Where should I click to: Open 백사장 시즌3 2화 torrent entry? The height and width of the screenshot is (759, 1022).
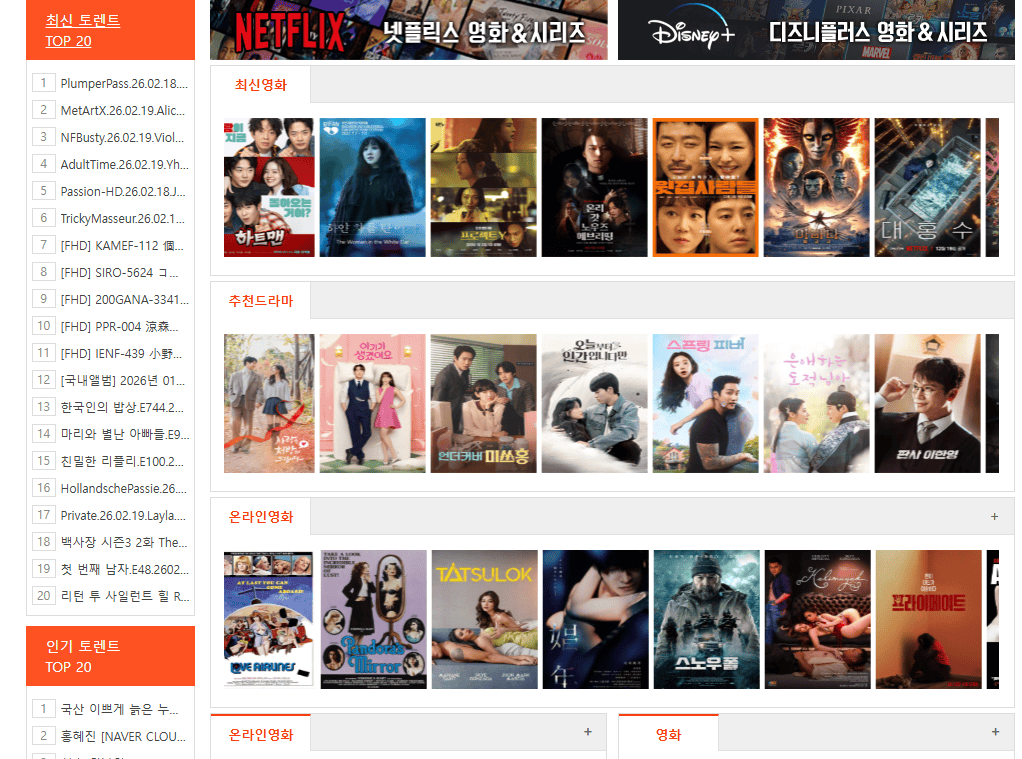pos(124,542)
